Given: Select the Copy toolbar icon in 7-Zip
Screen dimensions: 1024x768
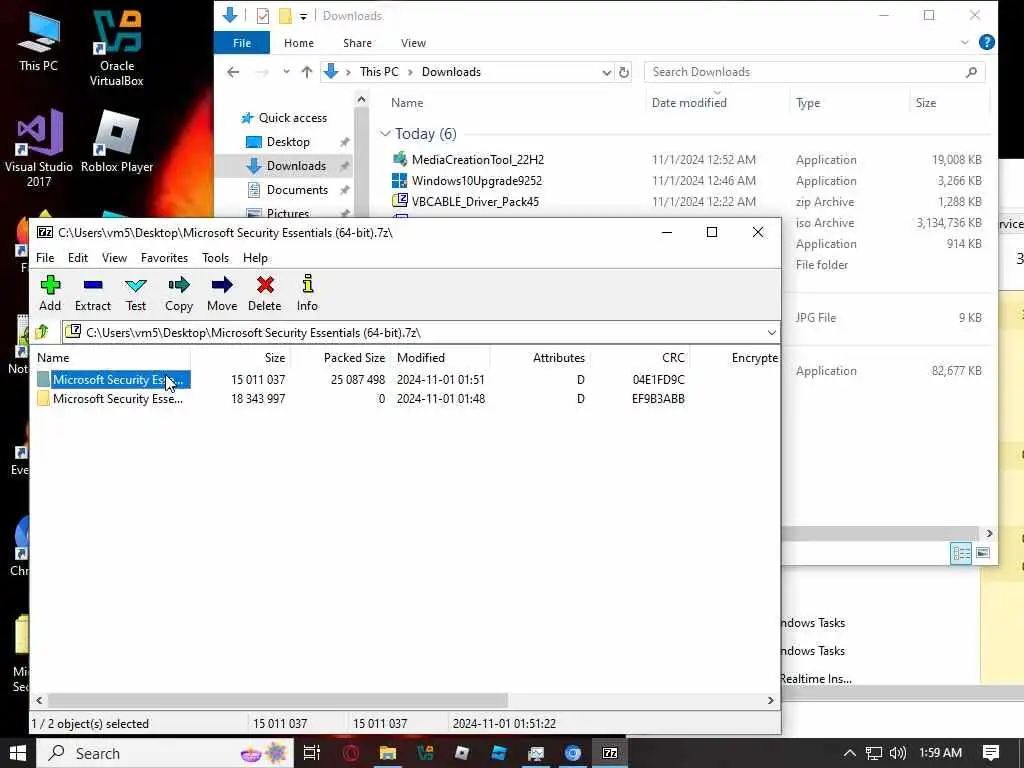Looking at the screenshot, I should pos(179,293).
